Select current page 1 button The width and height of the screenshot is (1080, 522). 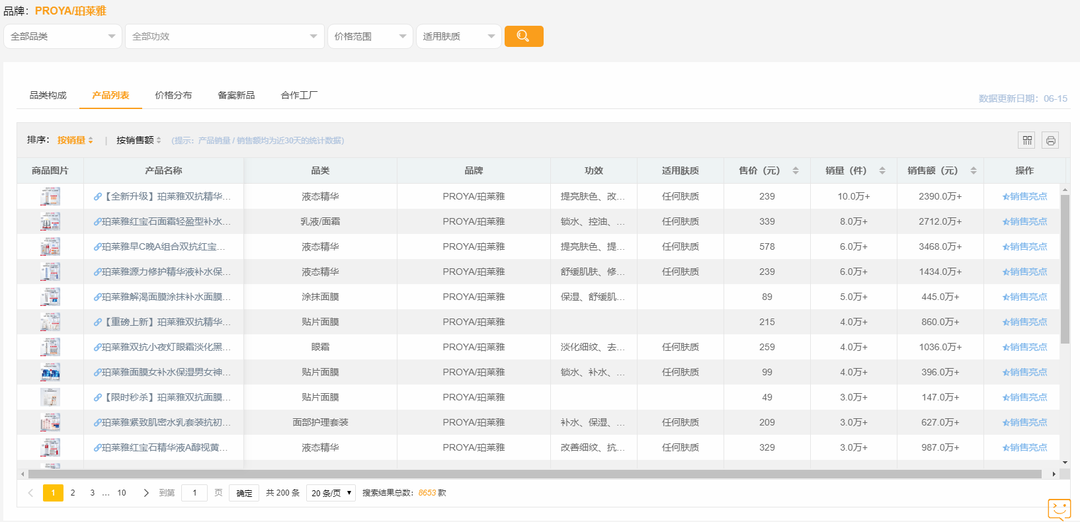(x=53, y=493)
